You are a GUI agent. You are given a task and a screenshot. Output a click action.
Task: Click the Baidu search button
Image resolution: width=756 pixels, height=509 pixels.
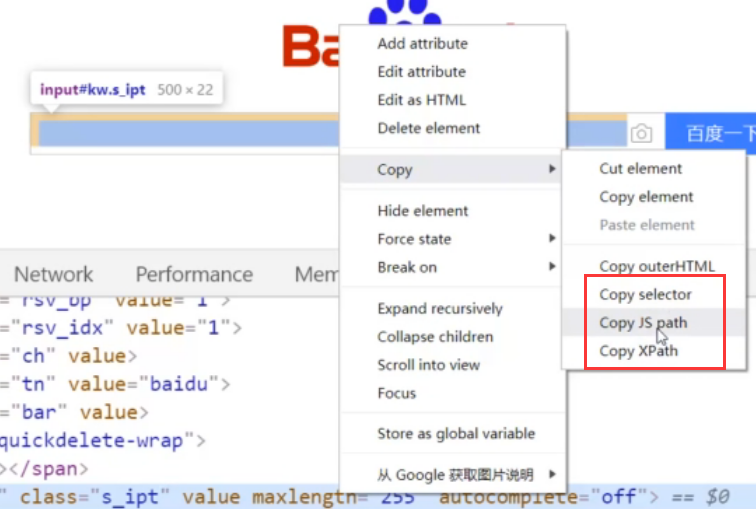711,133
